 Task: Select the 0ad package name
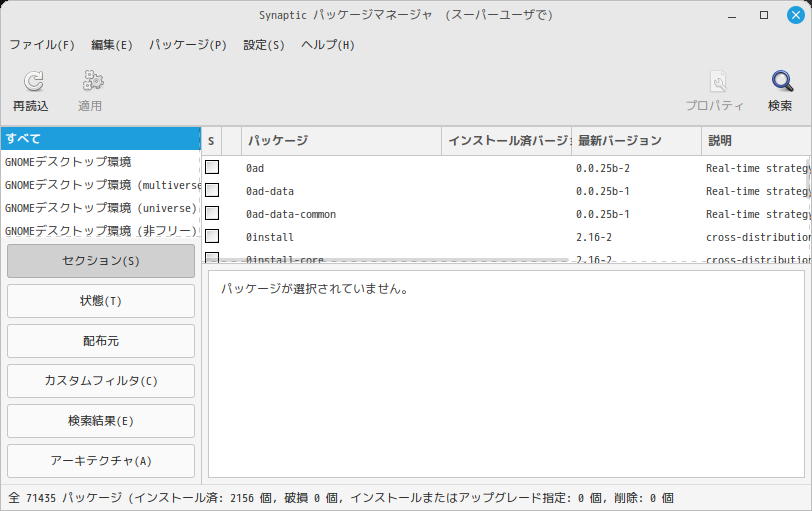[255, 168]
